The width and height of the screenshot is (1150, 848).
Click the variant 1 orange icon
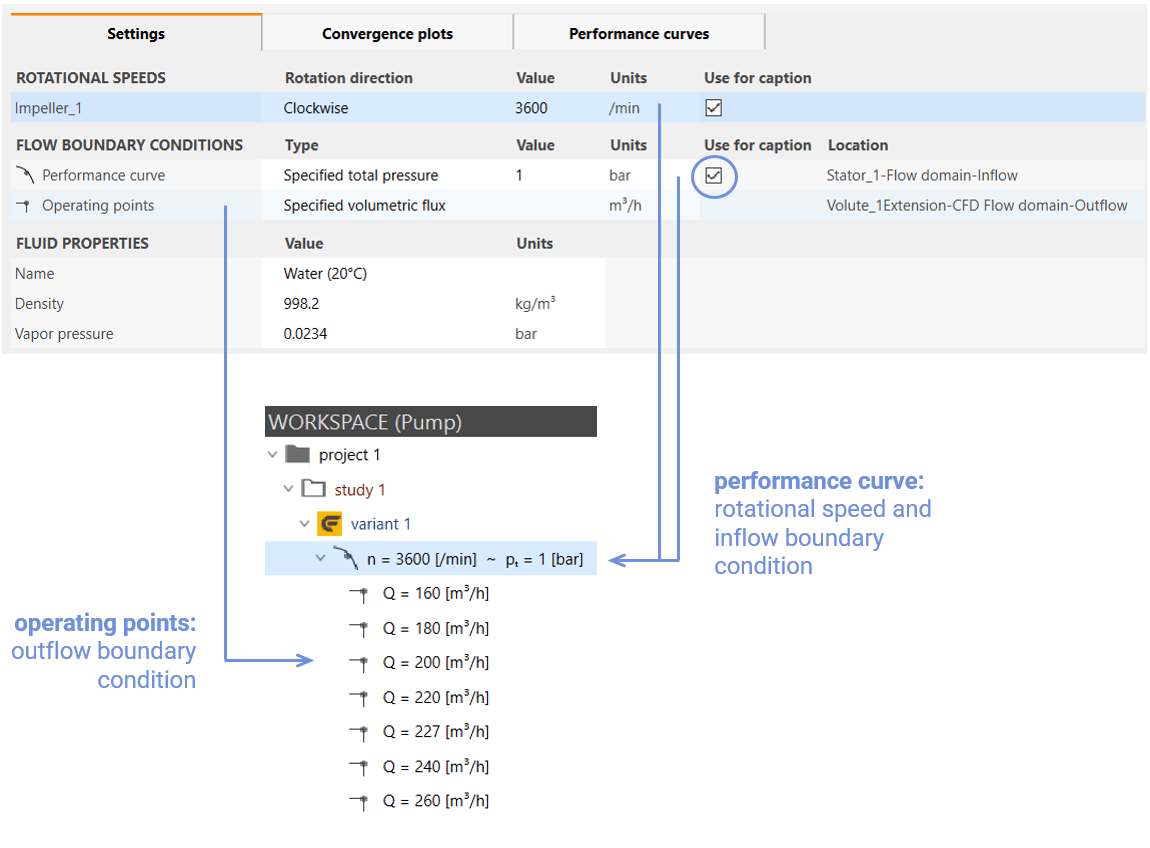click(329, 524)
